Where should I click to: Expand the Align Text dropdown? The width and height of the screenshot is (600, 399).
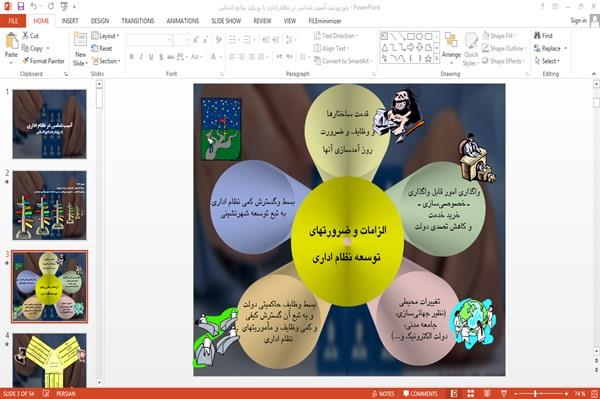coord(331,48)
